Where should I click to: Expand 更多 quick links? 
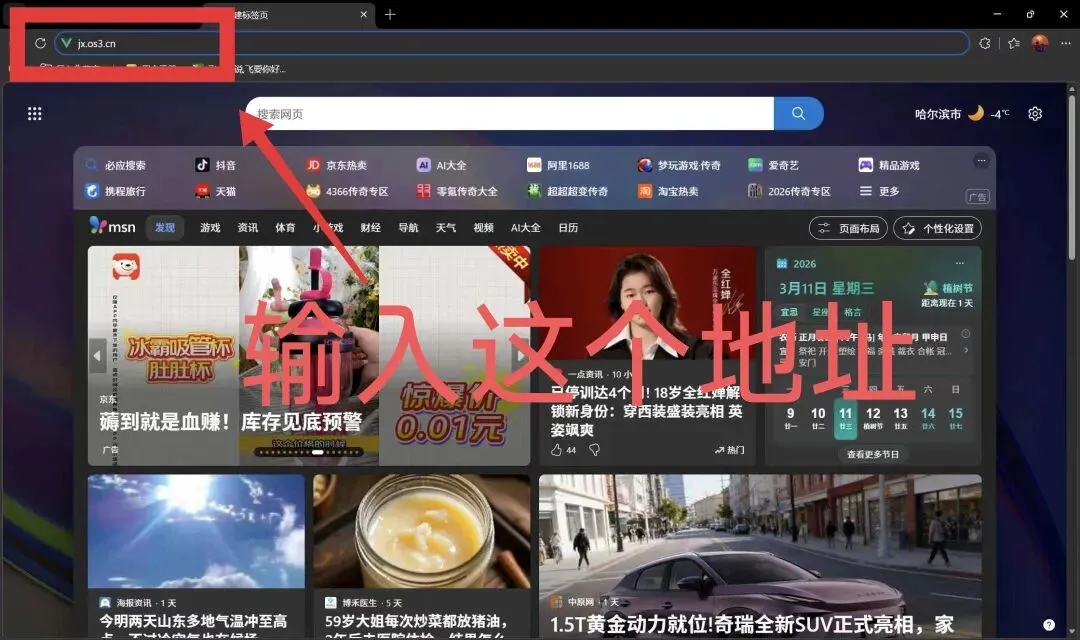880,191
